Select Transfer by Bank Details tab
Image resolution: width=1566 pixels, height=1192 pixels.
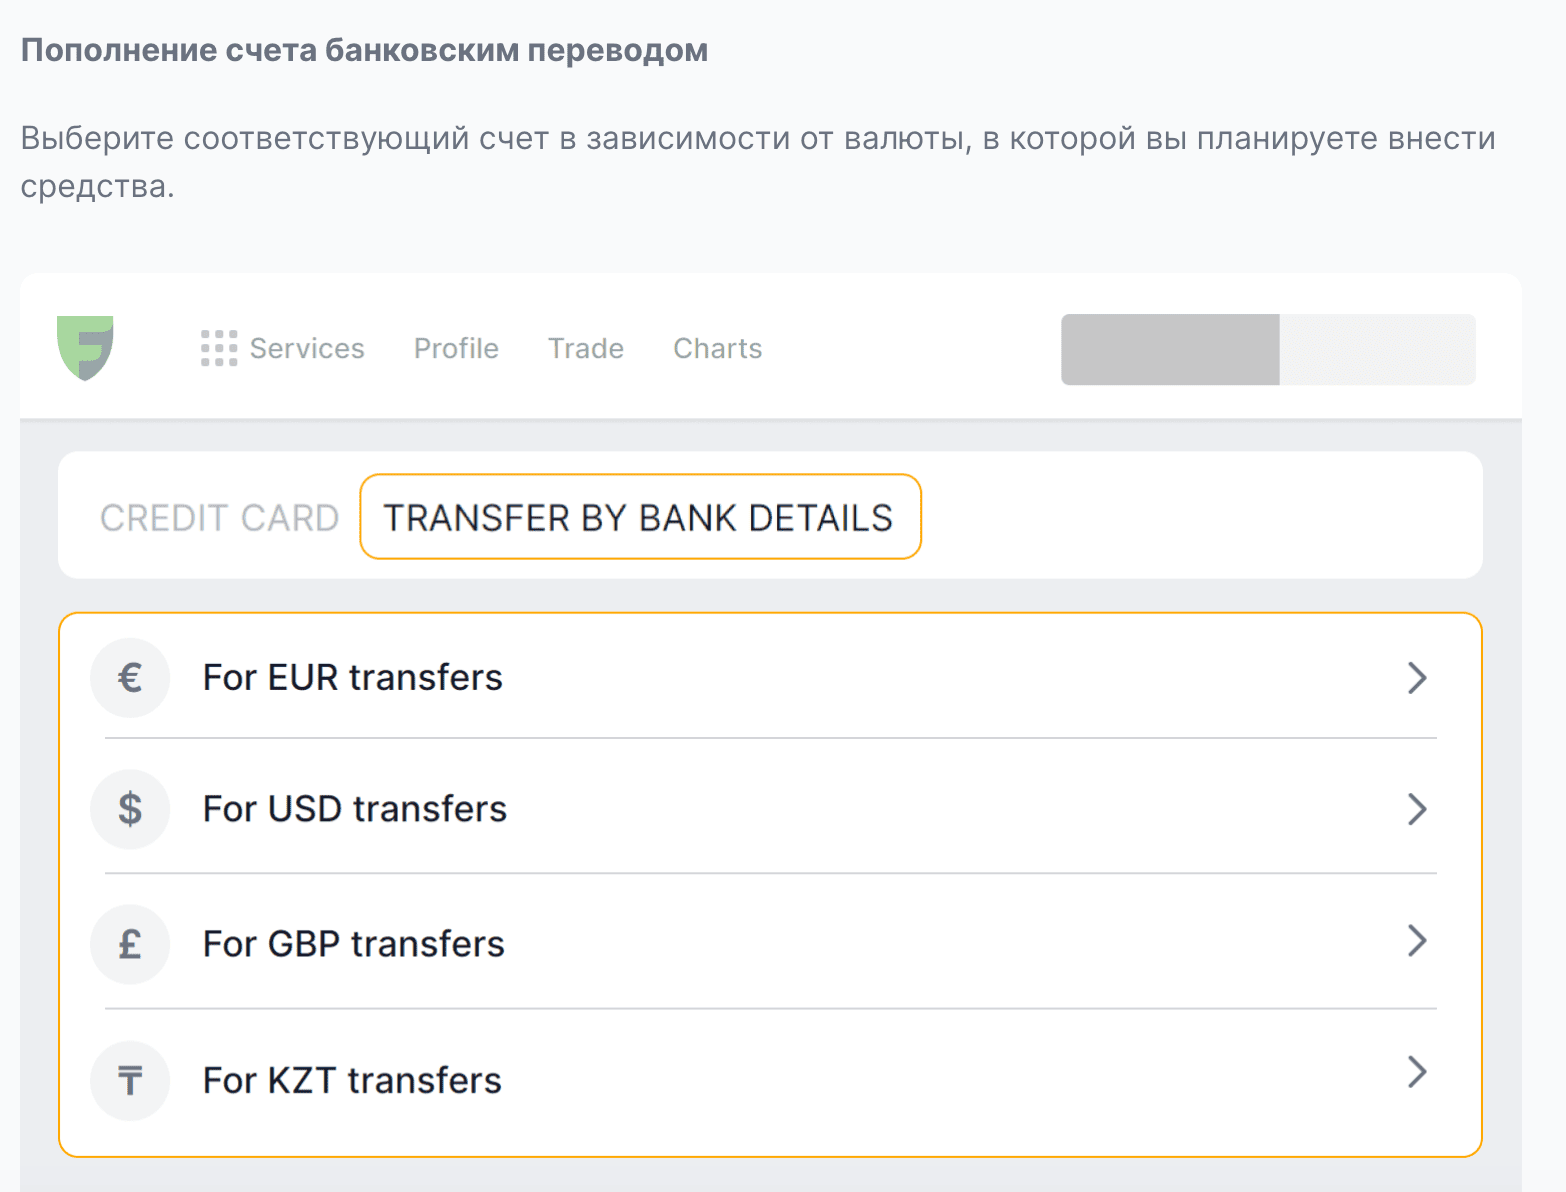click(640, 517)
